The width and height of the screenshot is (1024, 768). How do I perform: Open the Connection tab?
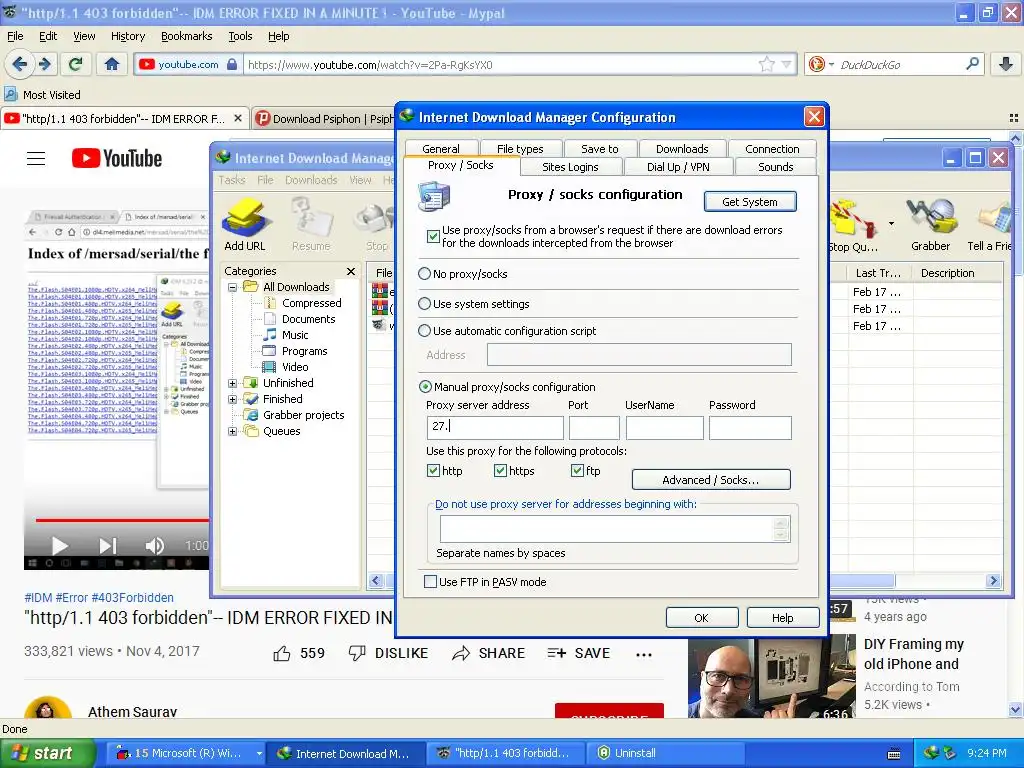click(x=772, y=148)
